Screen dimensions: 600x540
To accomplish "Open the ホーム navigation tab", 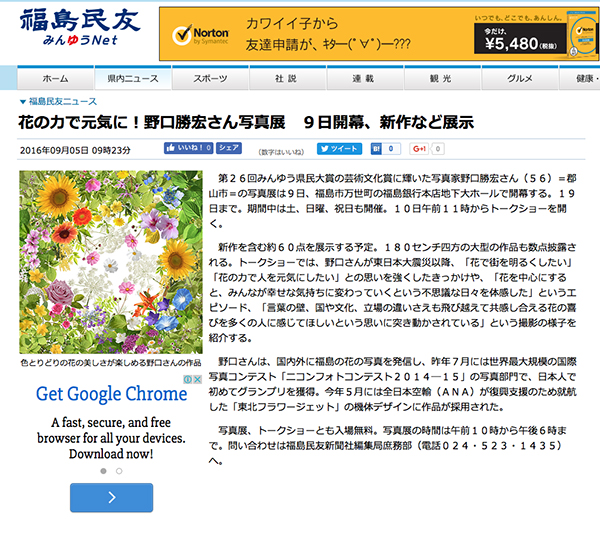I will [56, 78].
